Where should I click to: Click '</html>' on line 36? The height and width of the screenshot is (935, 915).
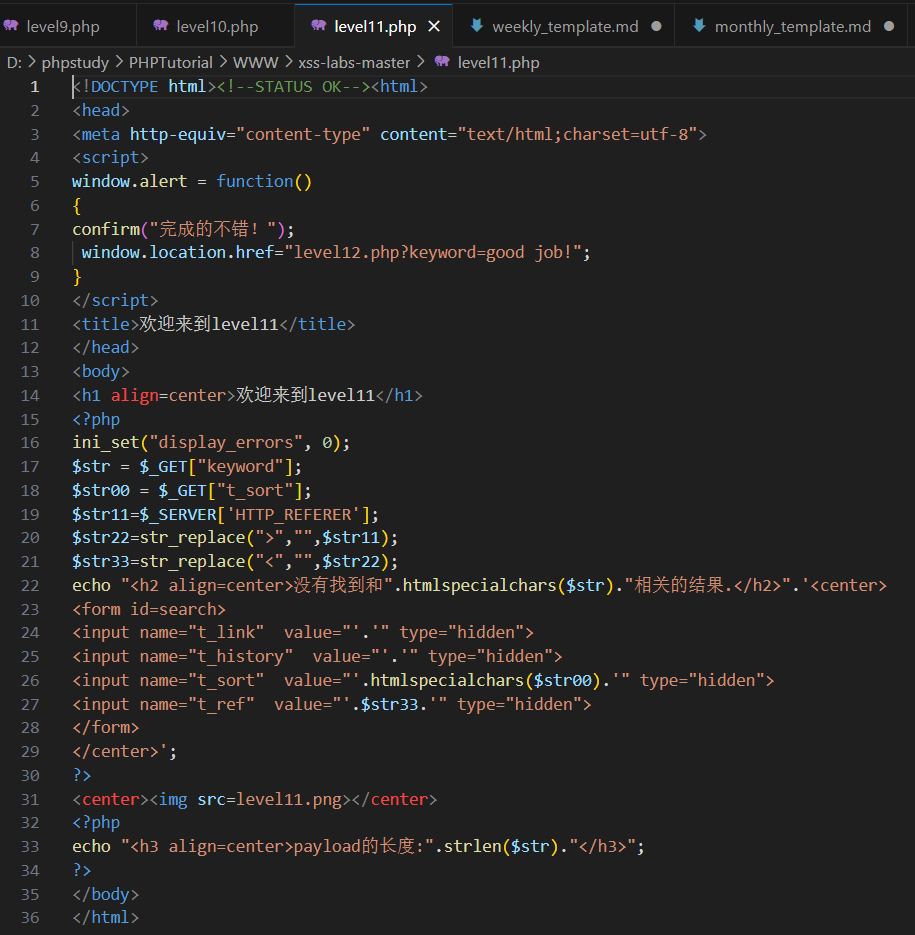click(106, 917)
